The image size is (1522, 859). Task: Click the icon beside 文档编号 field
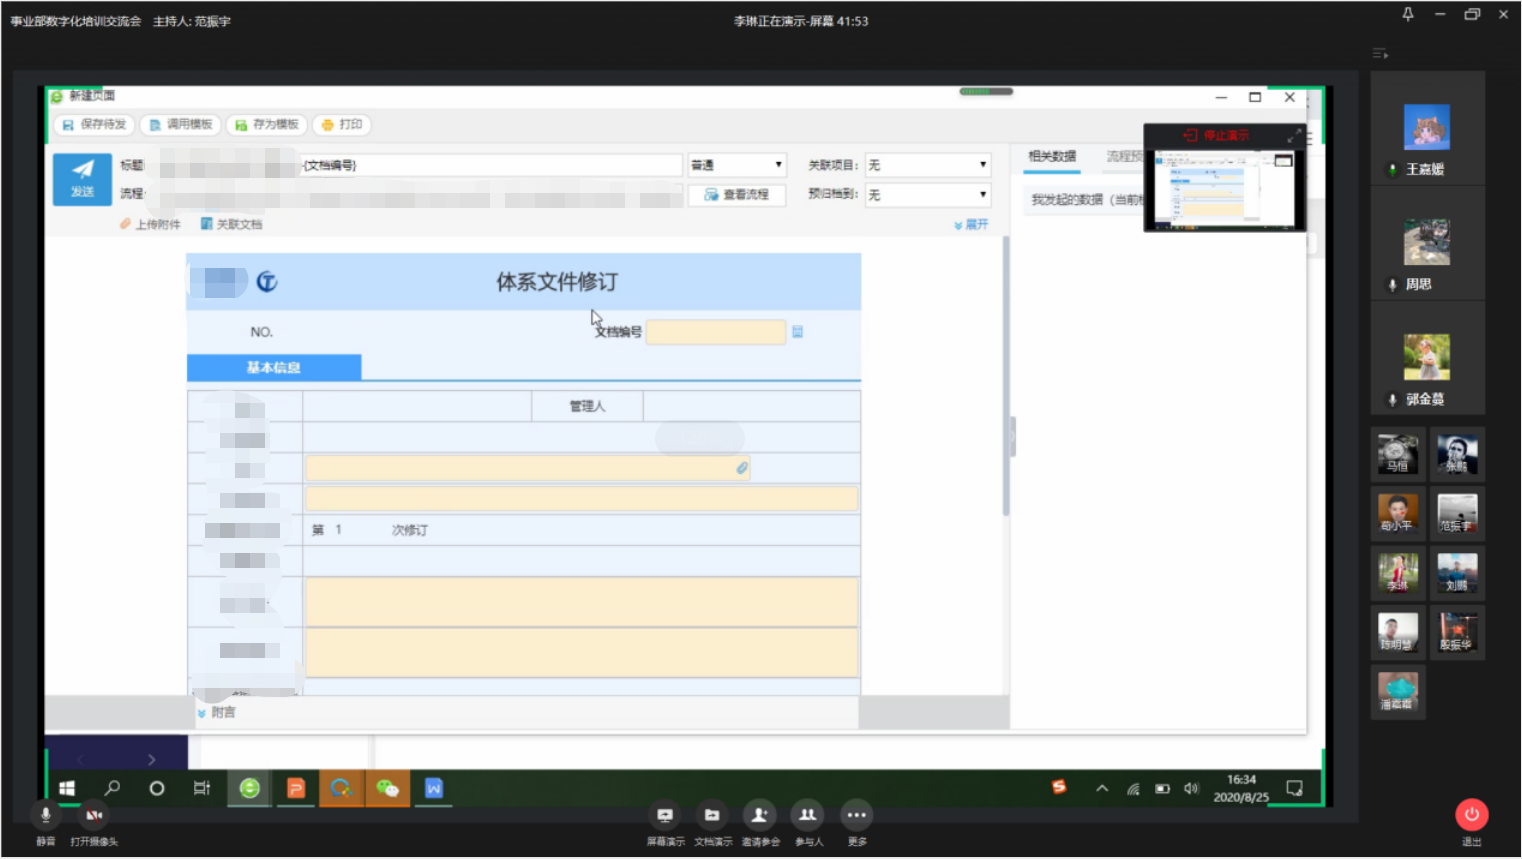[797, 332]
